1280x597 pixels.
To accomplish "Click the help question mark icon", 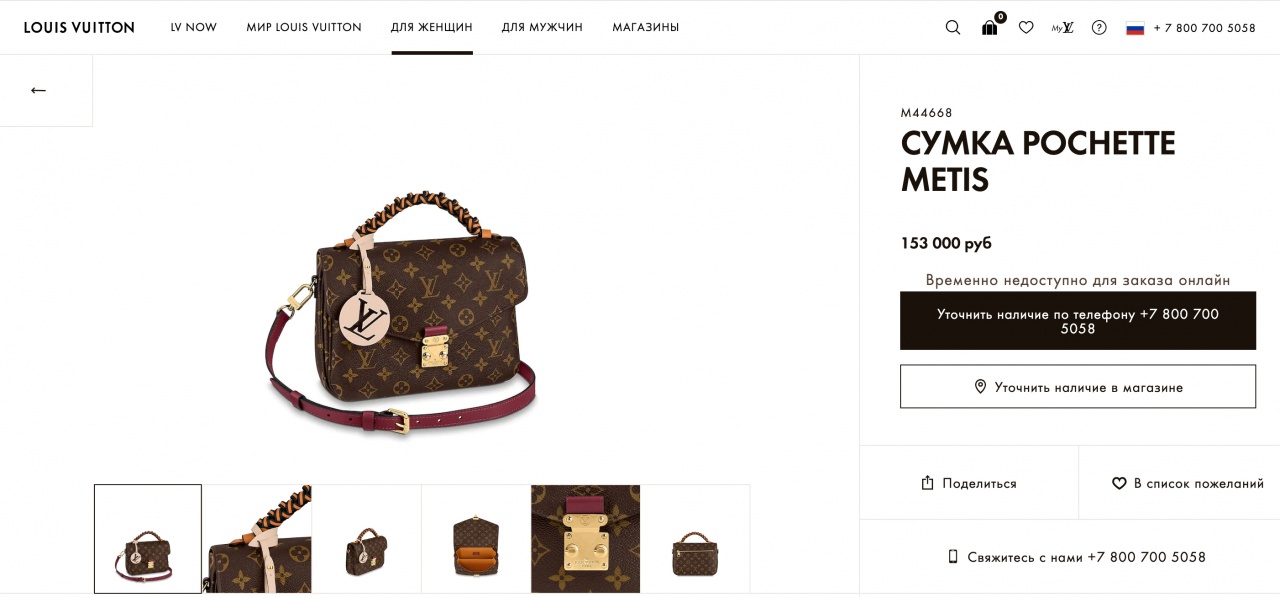I will [x=1099, y=27].
